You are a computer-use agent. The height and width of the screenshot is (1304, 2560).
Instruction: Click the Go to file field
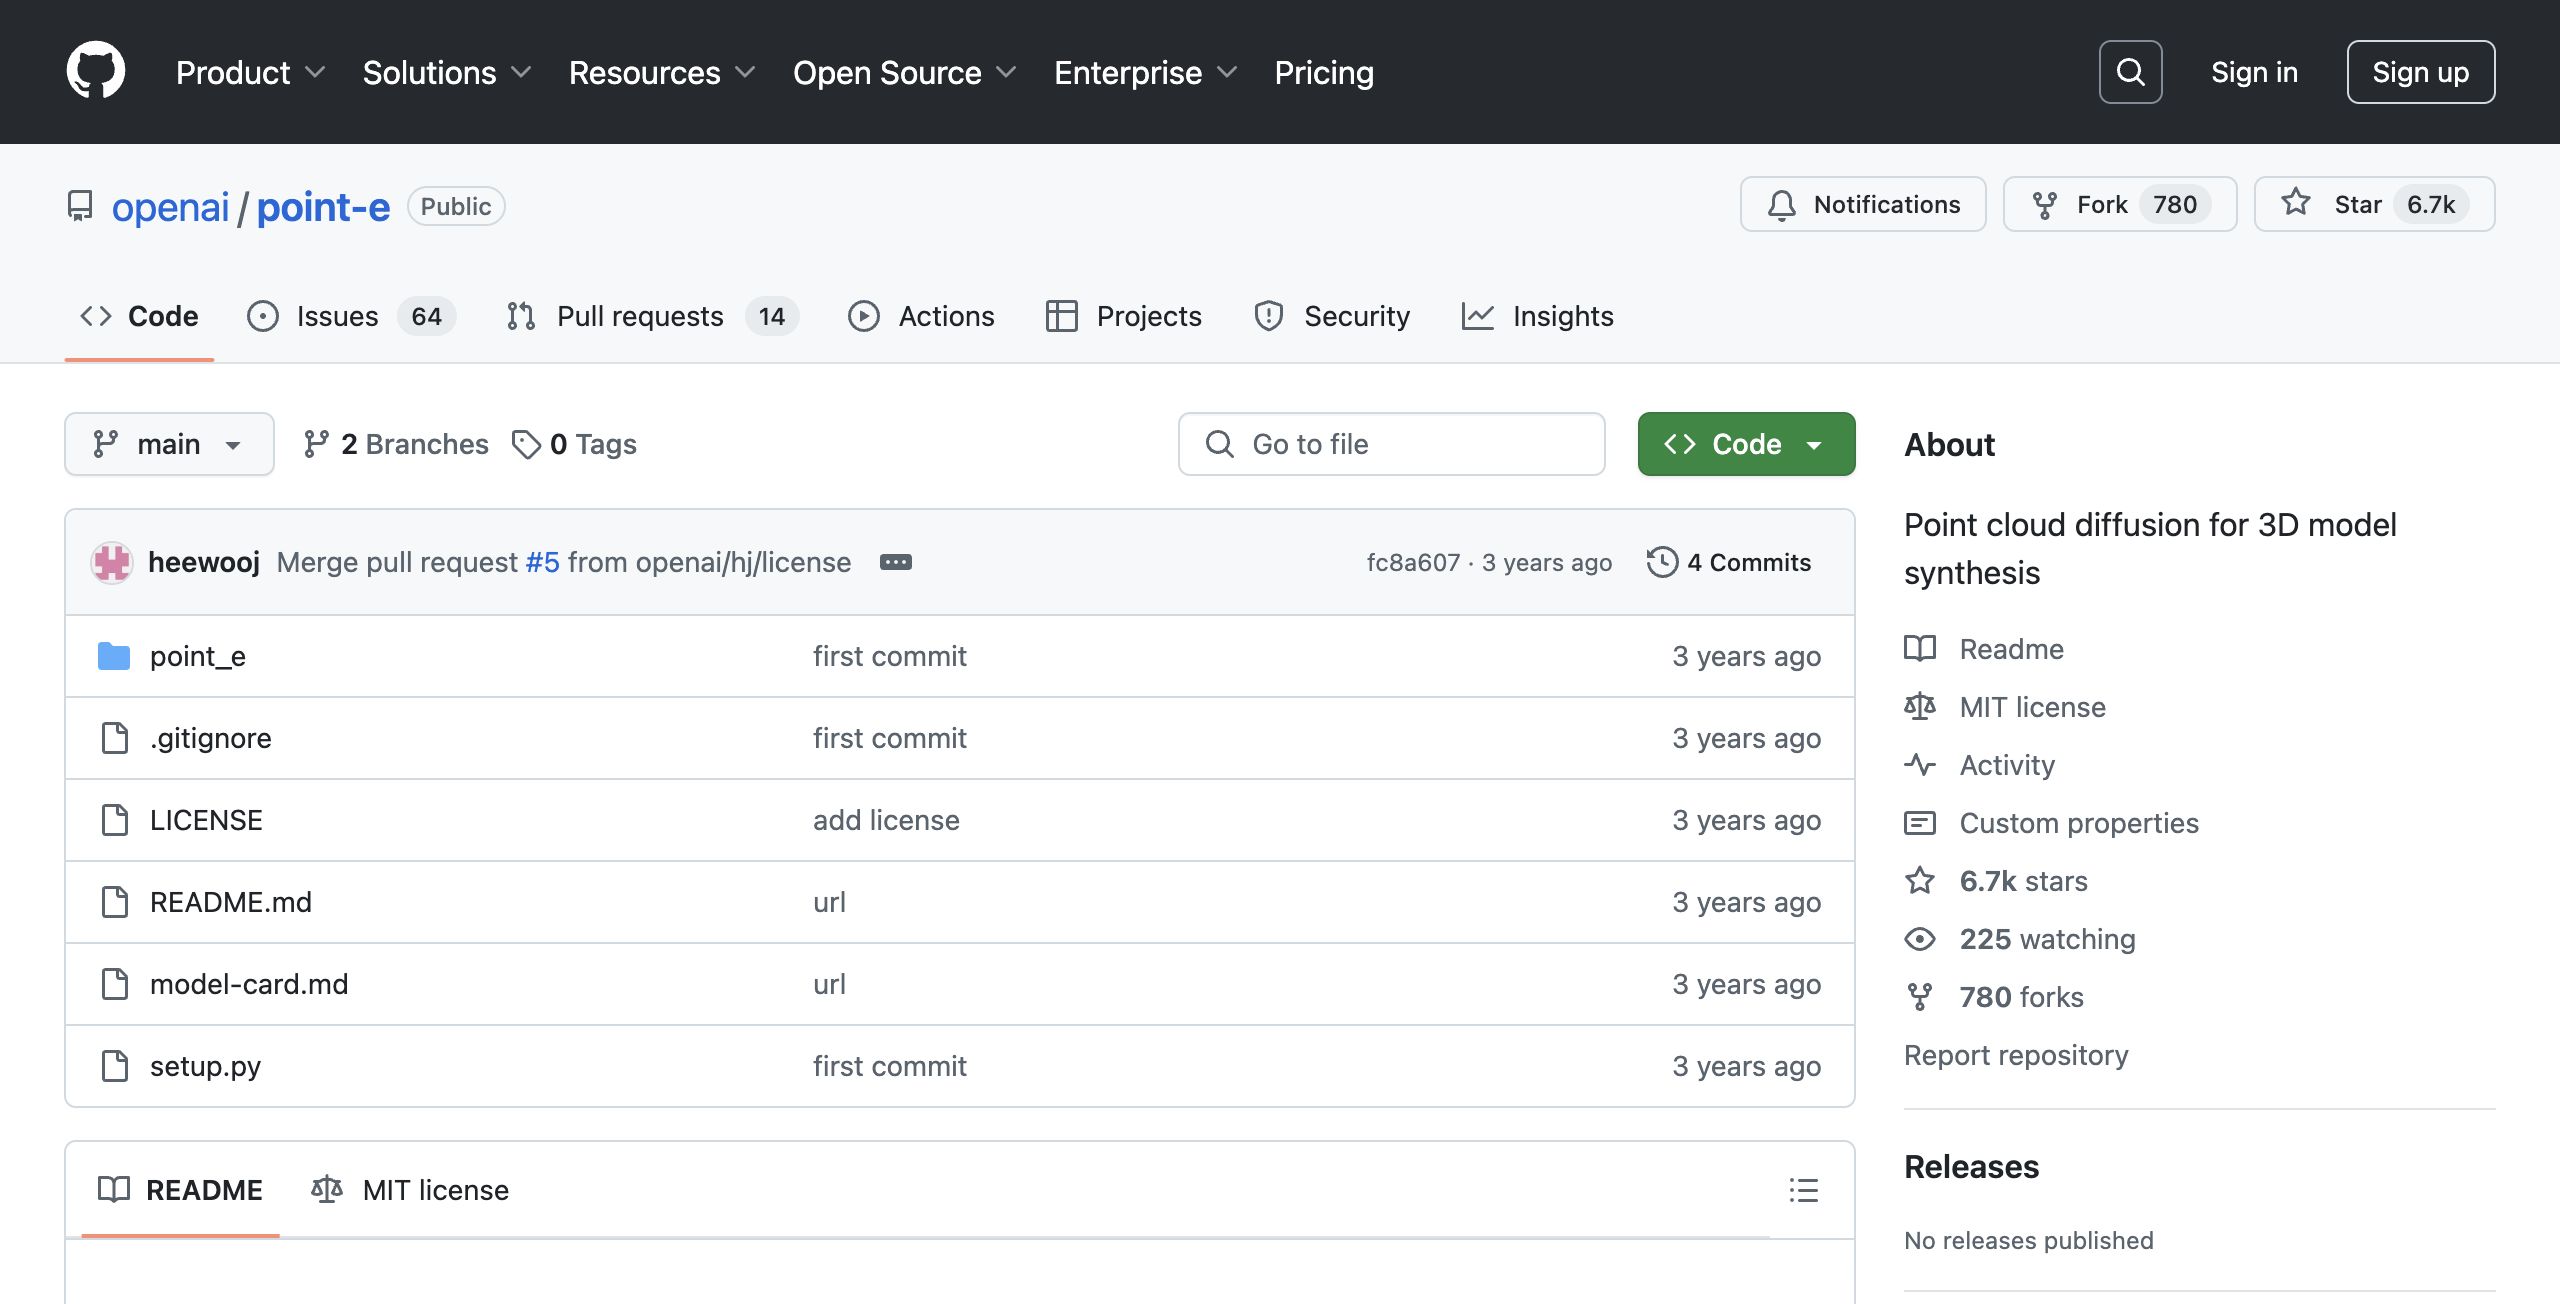(x=1391, y=444)
